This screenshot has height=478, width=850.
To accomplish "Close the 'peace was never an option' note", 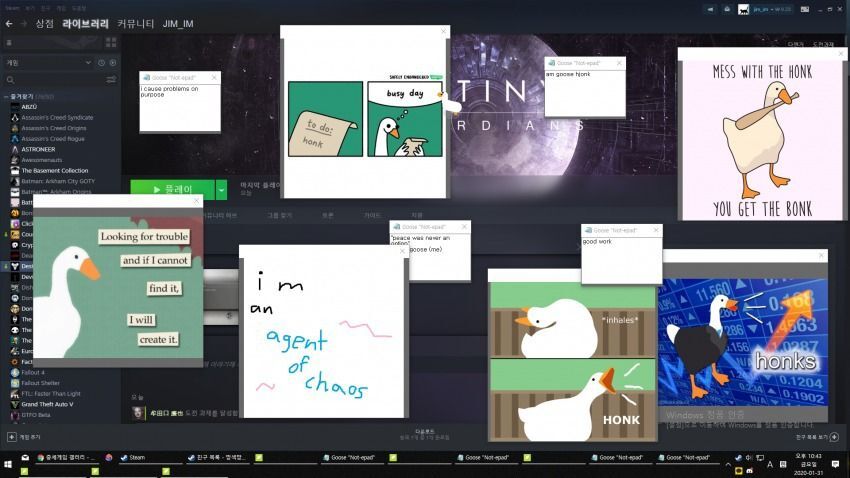I will pyautogui.click(x=464, y=227).
